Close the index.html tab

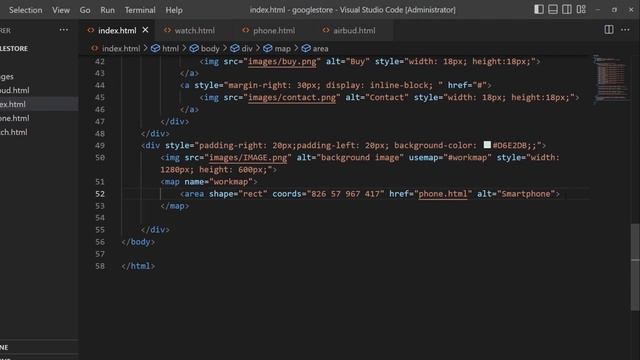tap(145, 30)
